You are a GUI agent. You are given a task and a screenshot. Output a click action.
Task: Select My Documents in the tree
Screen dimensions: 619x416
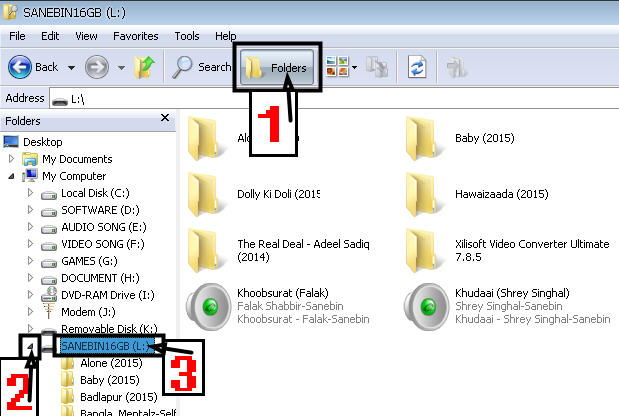point(77,159)
